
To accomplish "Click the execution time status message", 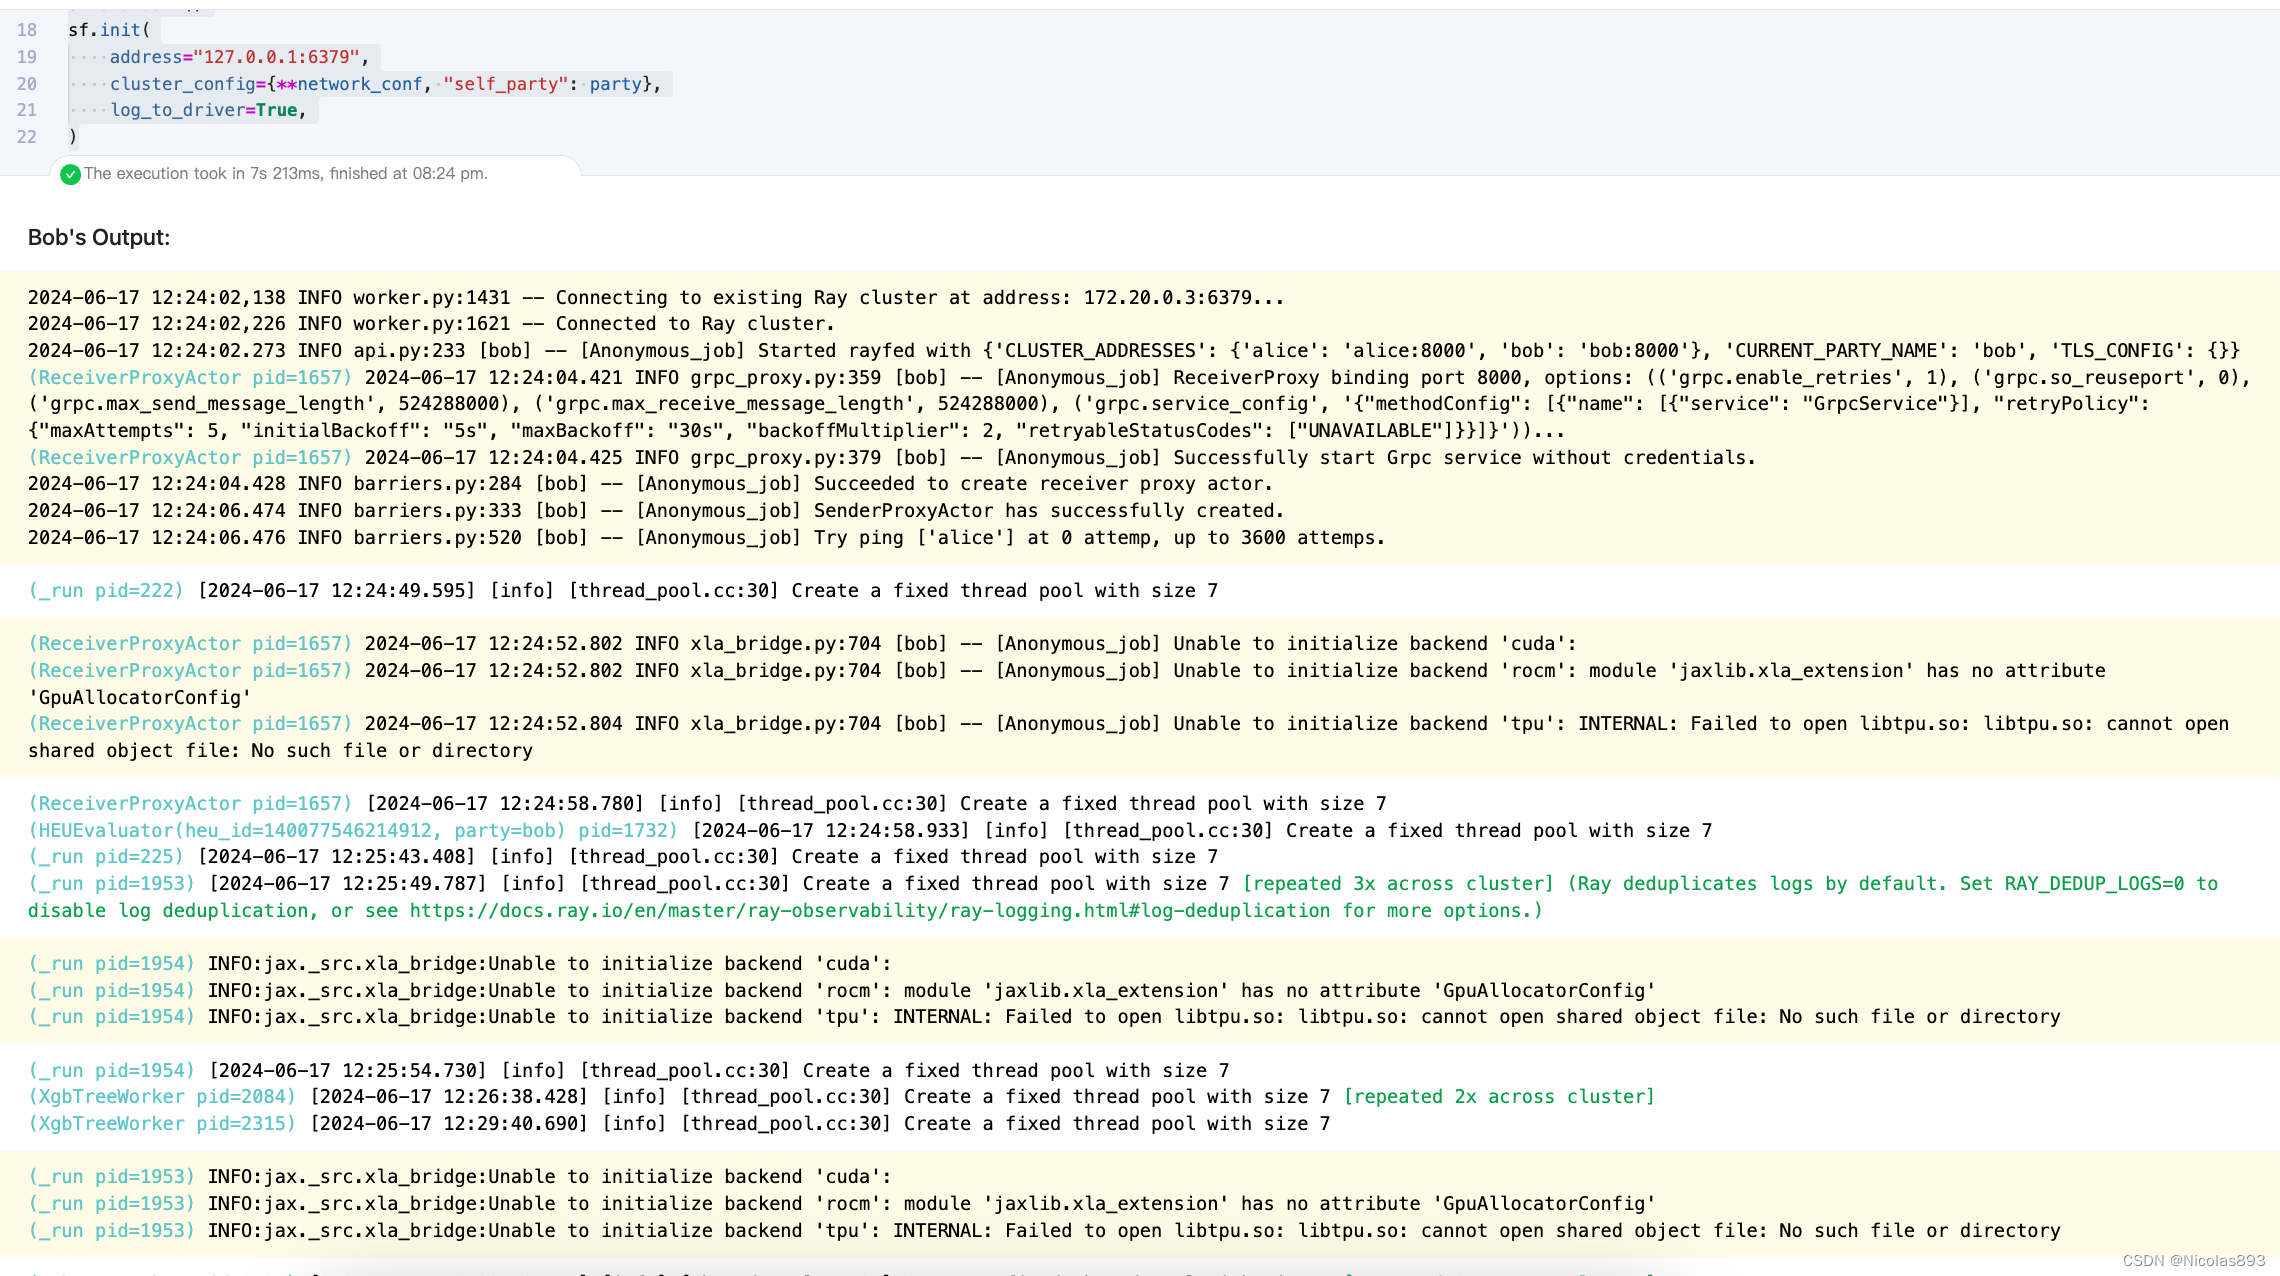I will click(285, 174).
